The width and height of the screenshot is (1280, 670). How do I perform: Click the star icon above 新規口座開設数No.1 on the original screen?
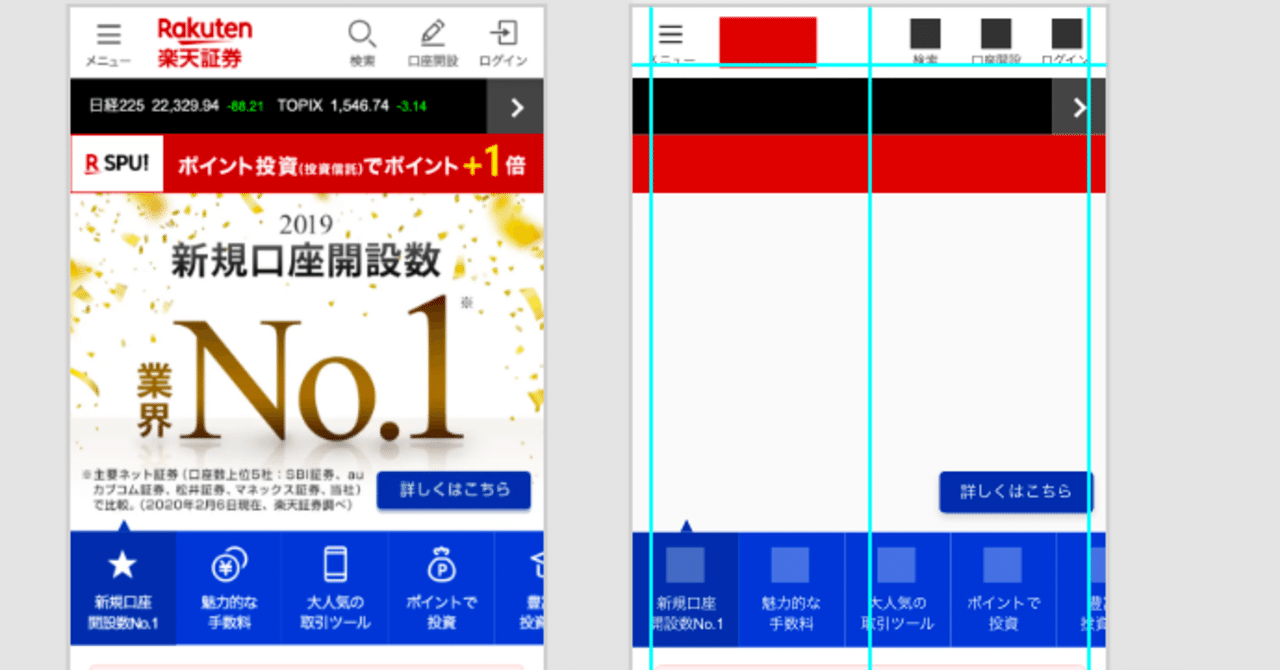point(122,566)
